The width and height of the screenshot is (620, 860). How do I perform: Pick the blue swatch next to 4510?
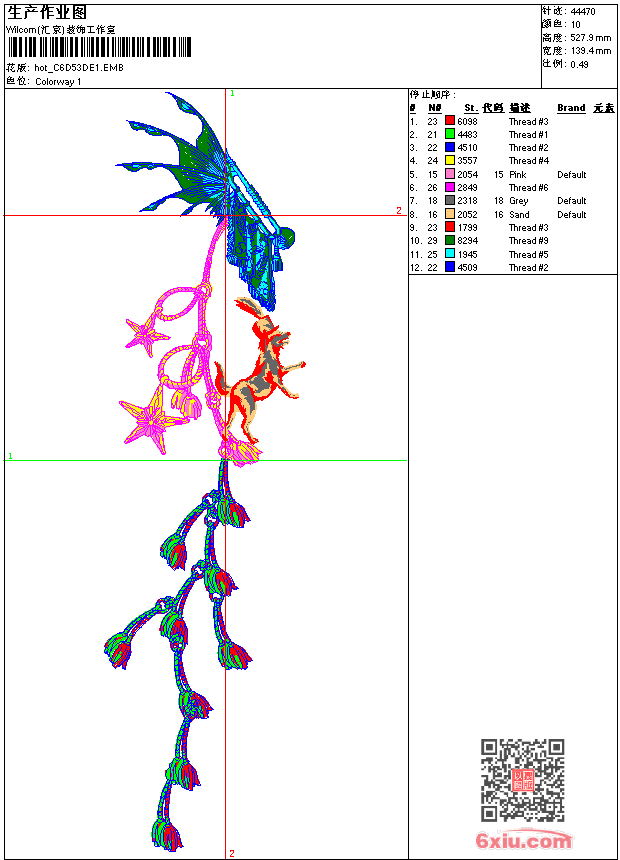coord(450,147)
